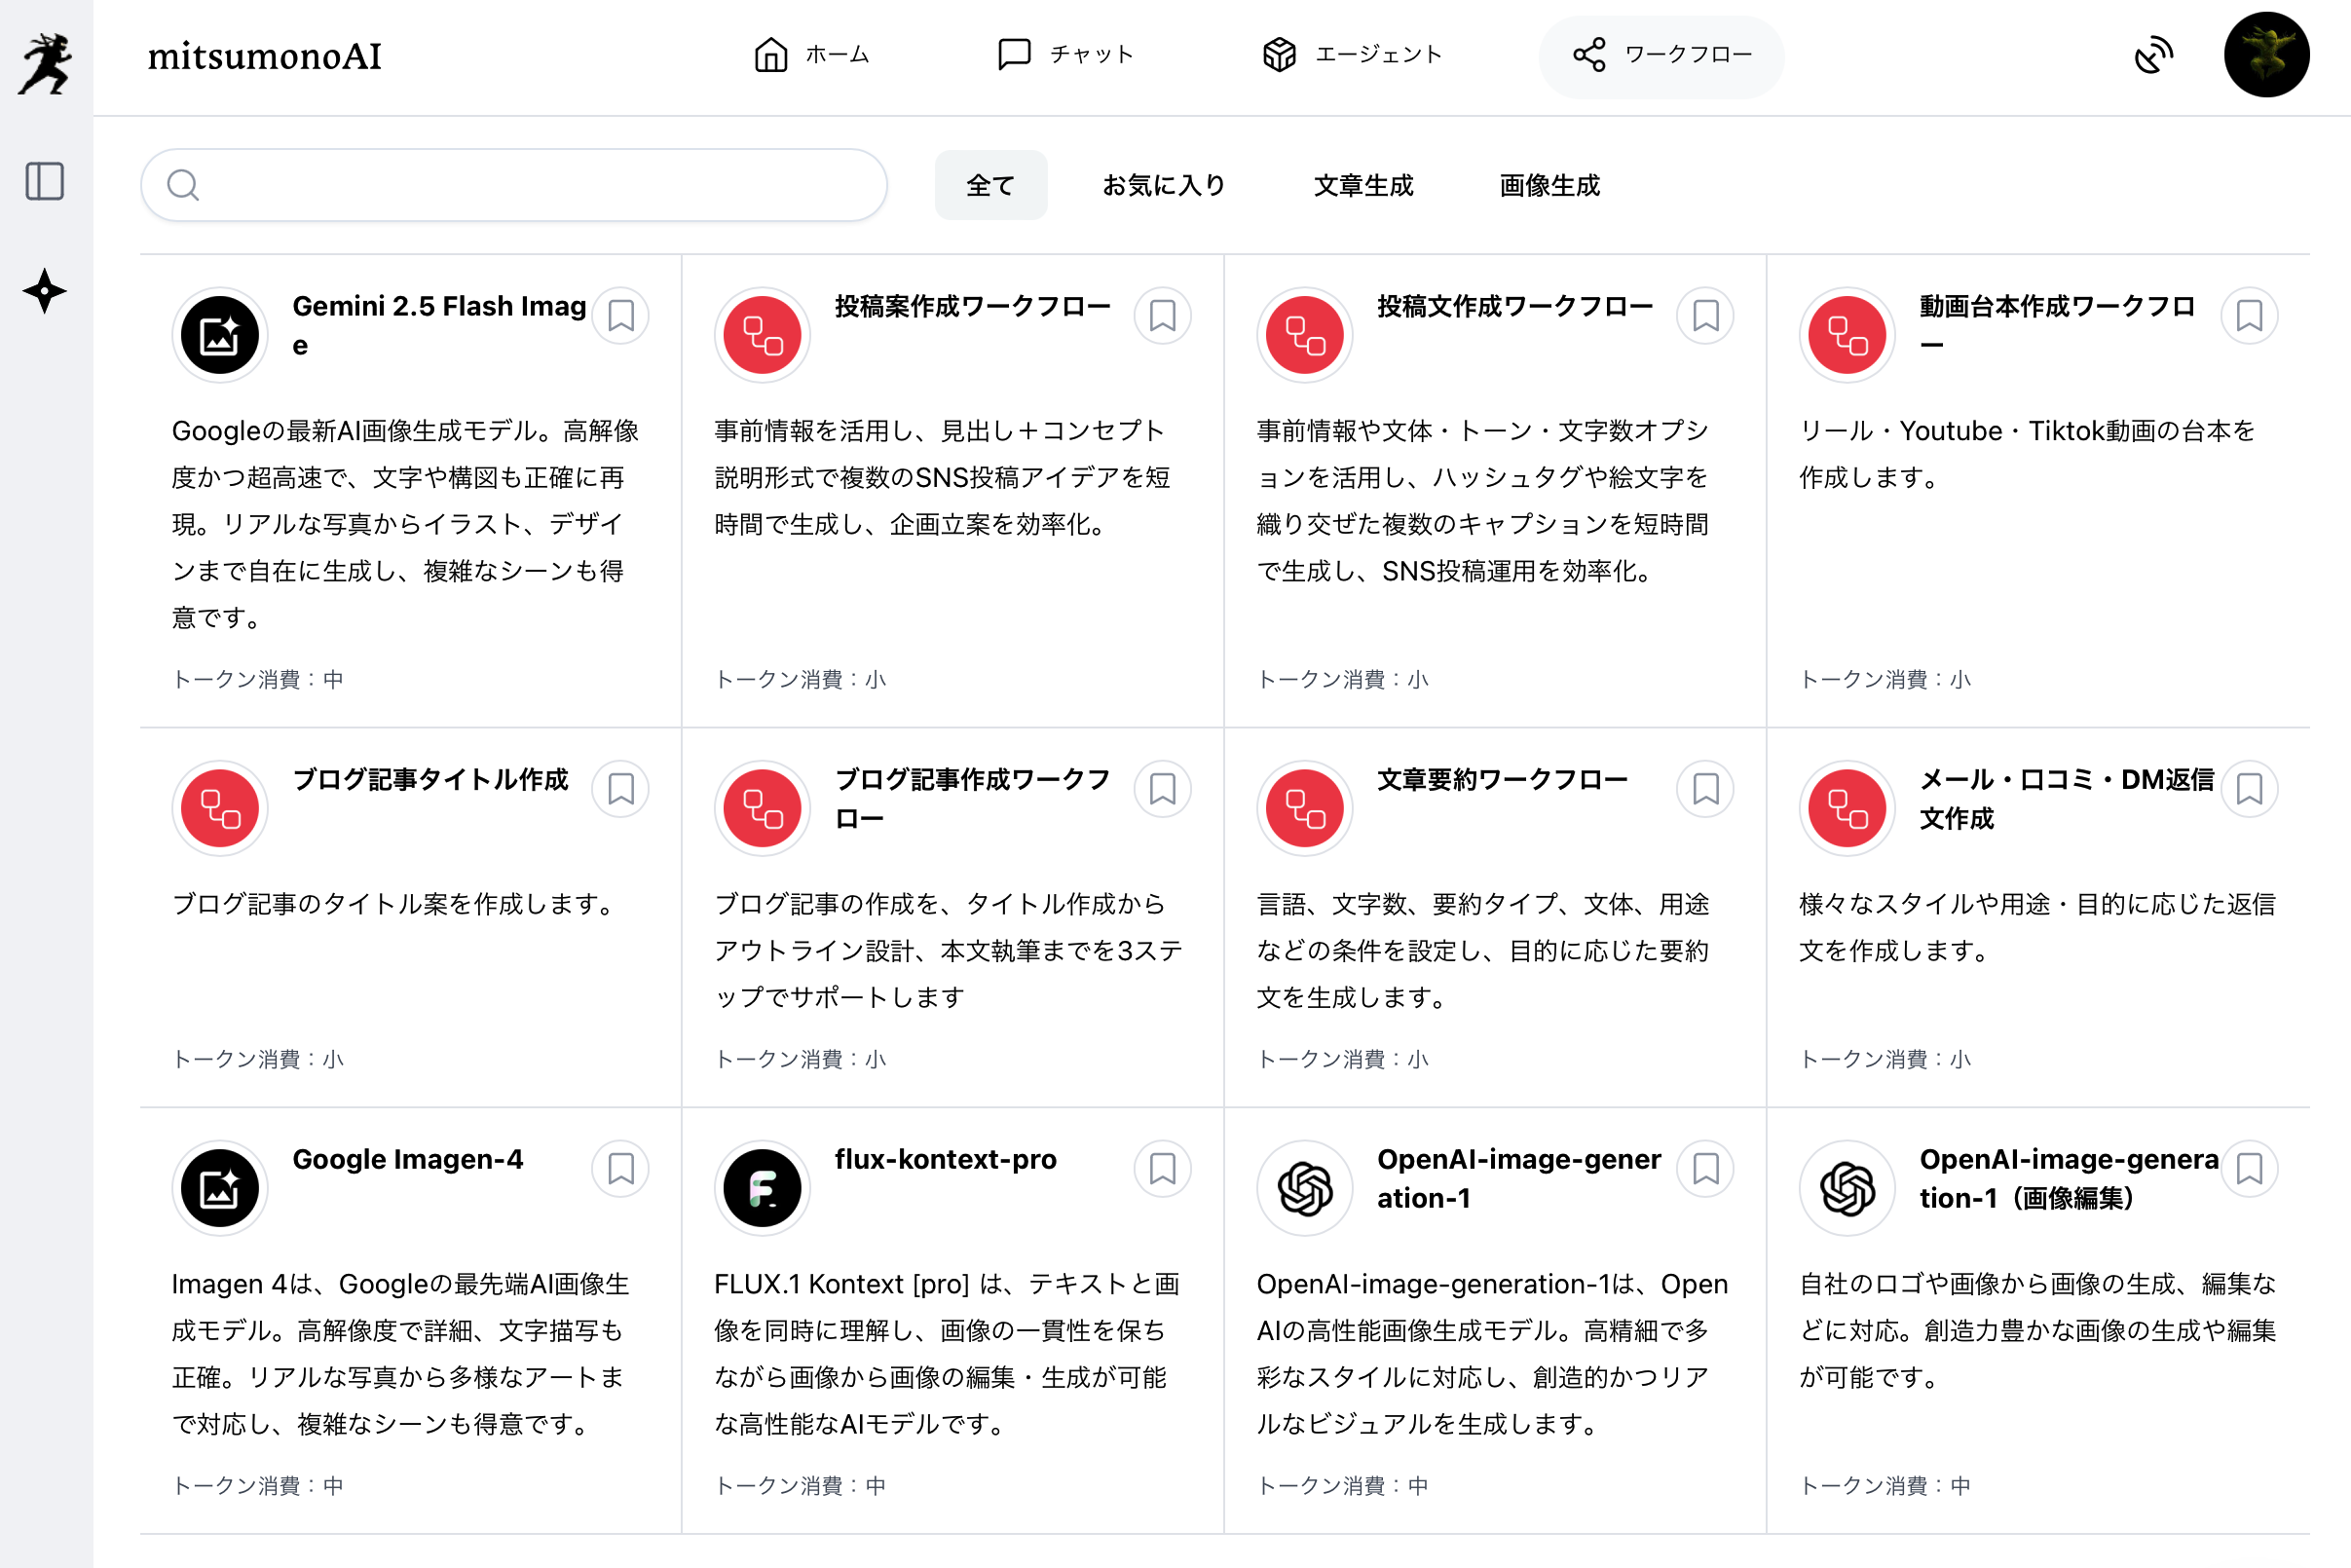Click the ninja logo icon in sidebar
This screenshot has height=1568, width=2351.
click(x=45, y=64)
